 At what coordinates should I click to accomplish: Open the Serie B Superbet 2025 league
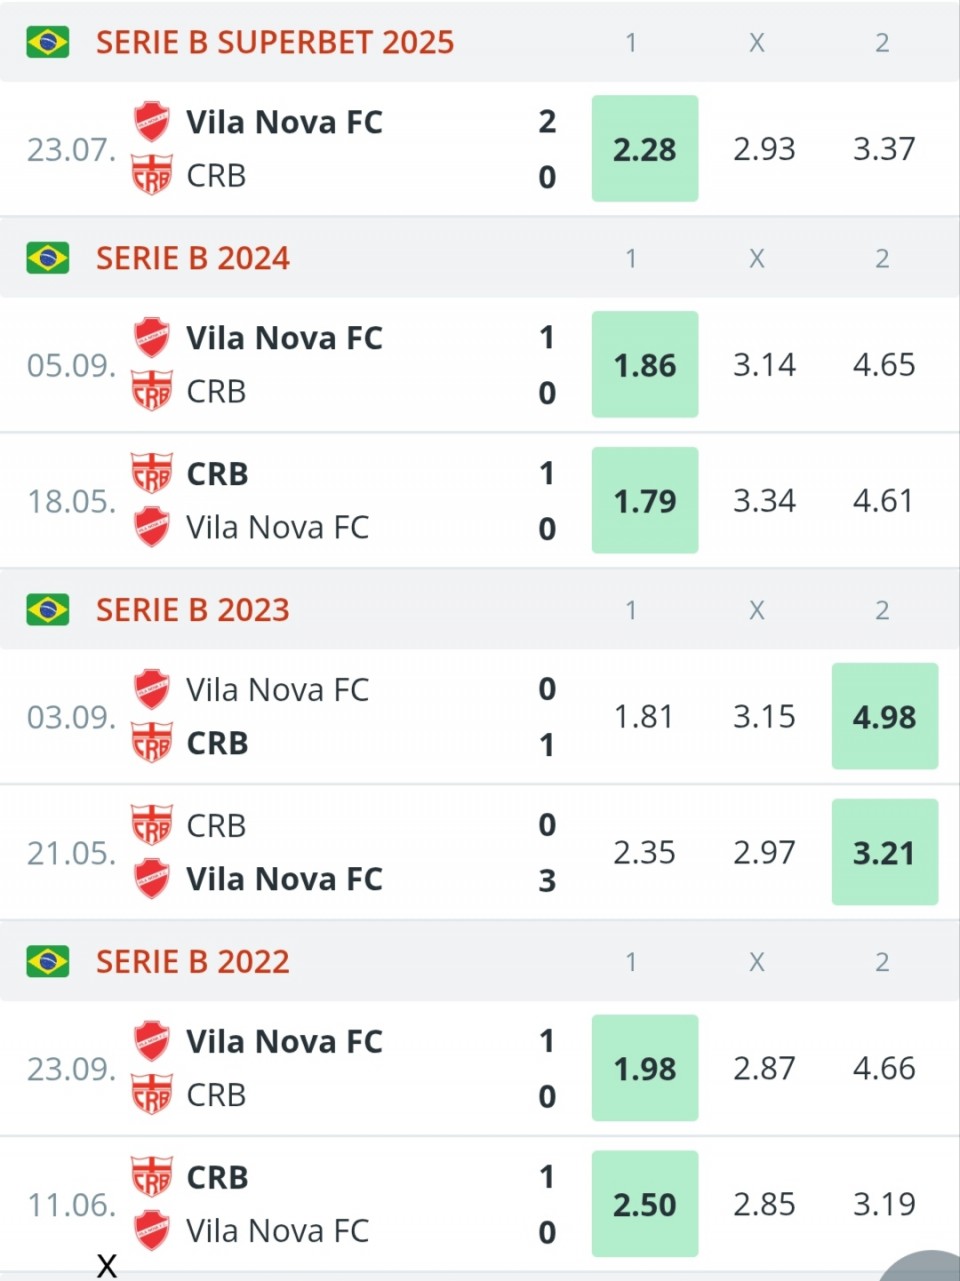pyautogui.click(x=275, y=42)
